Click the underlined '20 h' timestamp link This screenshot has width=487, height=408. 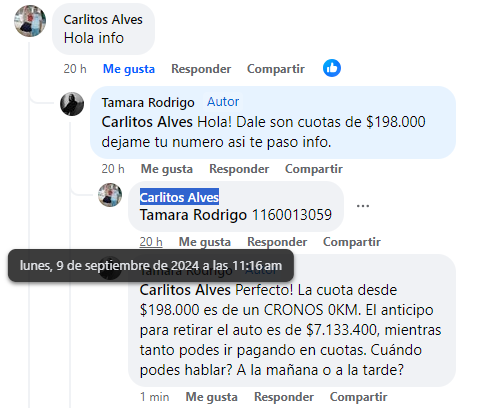pos(151,242)
